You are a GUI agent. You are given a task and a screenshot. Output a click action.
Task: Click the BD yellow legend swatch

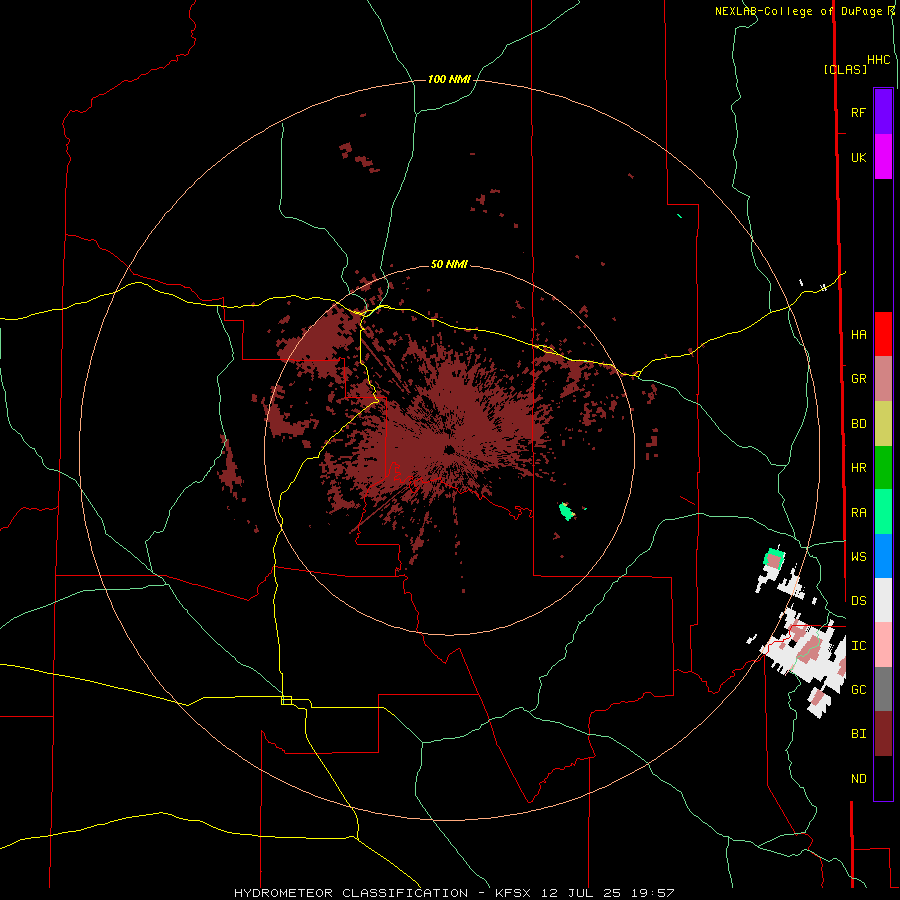point(883,424)
